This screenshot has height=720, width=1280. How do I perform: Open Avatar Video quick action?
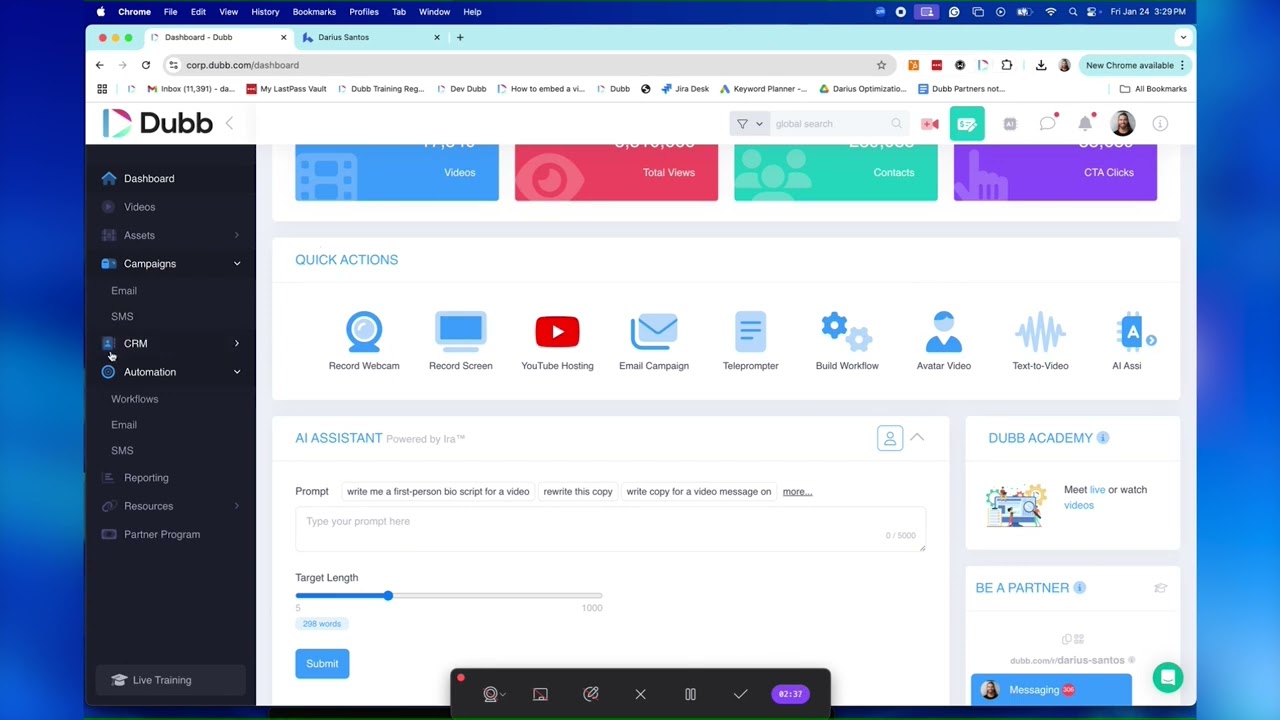(x=944, y=341)
